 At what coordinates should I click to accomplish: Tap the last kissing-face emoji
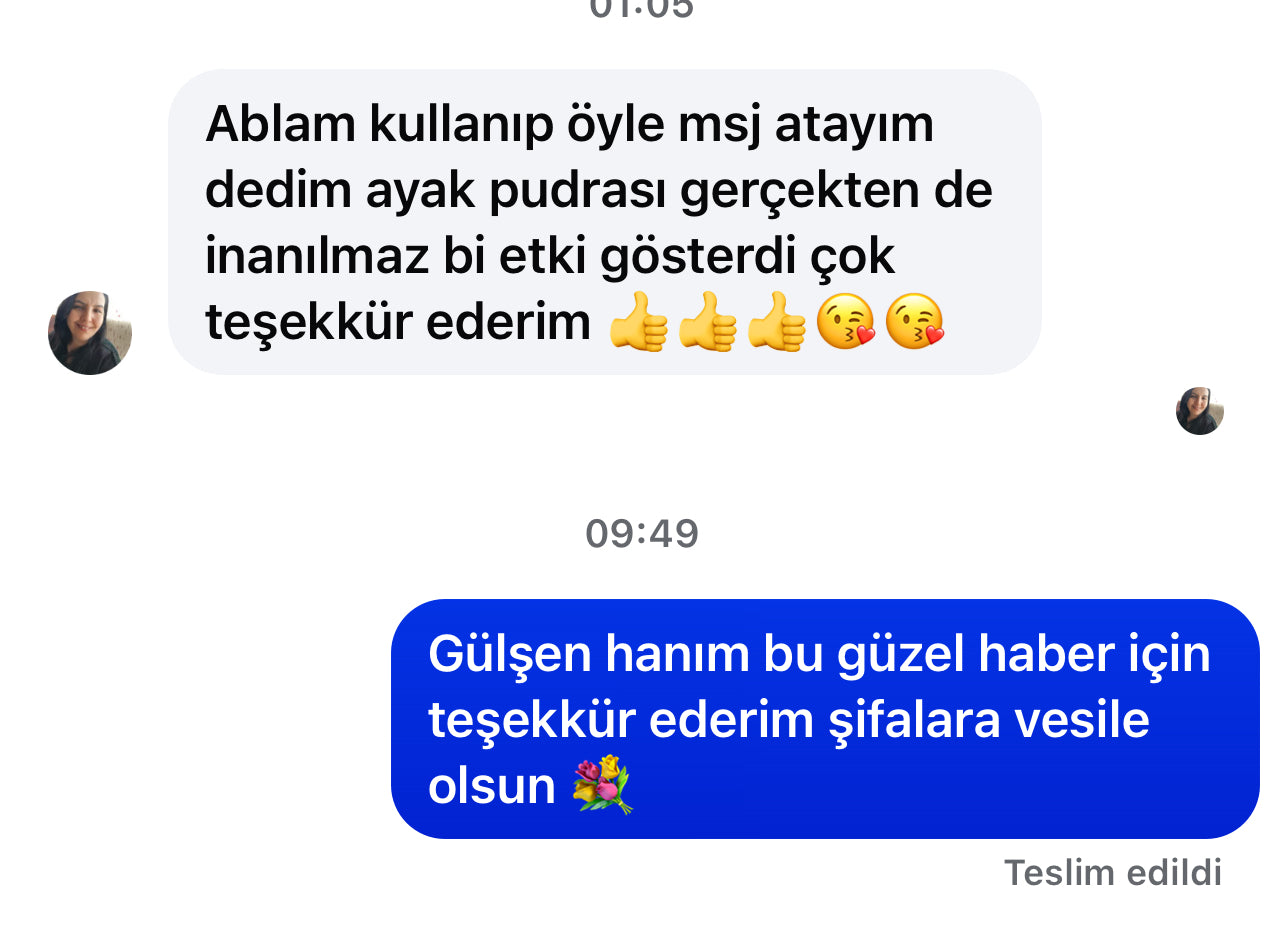tap(915, 324)
